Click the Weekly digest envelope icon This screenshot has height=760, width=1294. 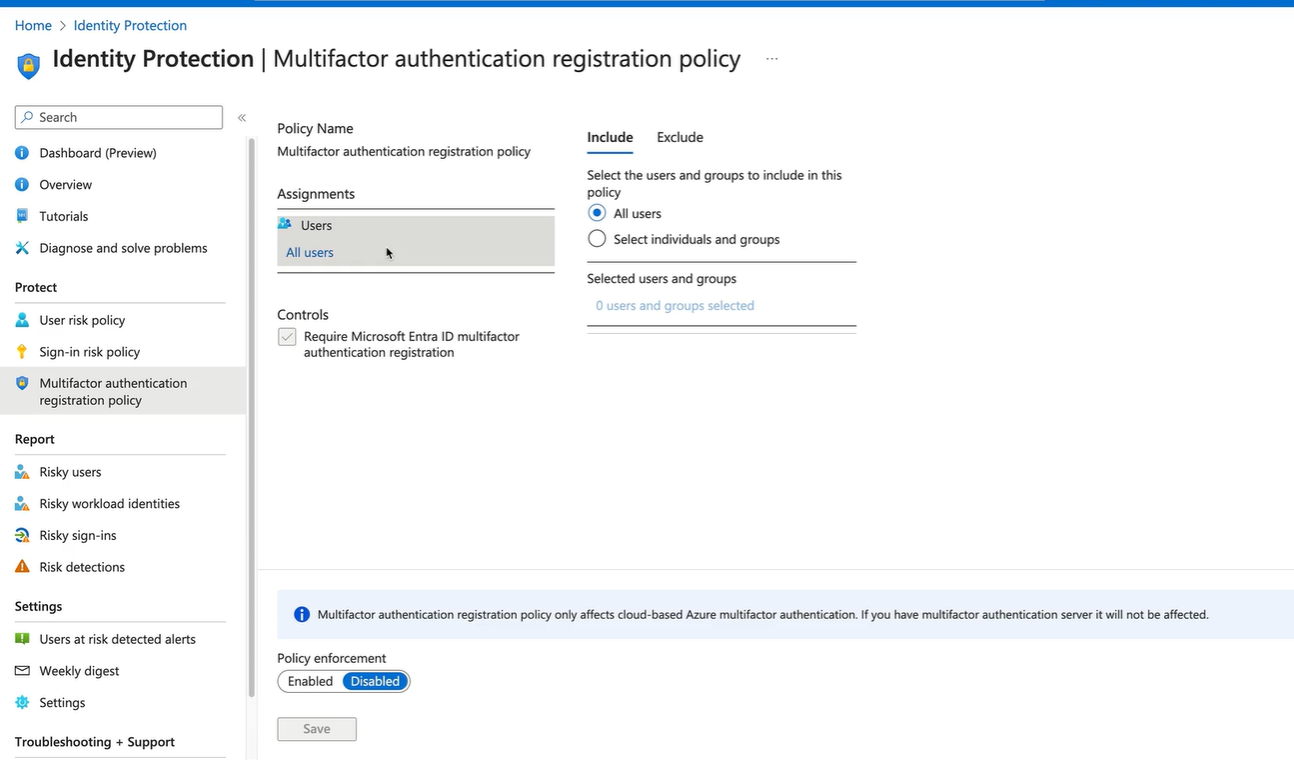coord(22,671)
